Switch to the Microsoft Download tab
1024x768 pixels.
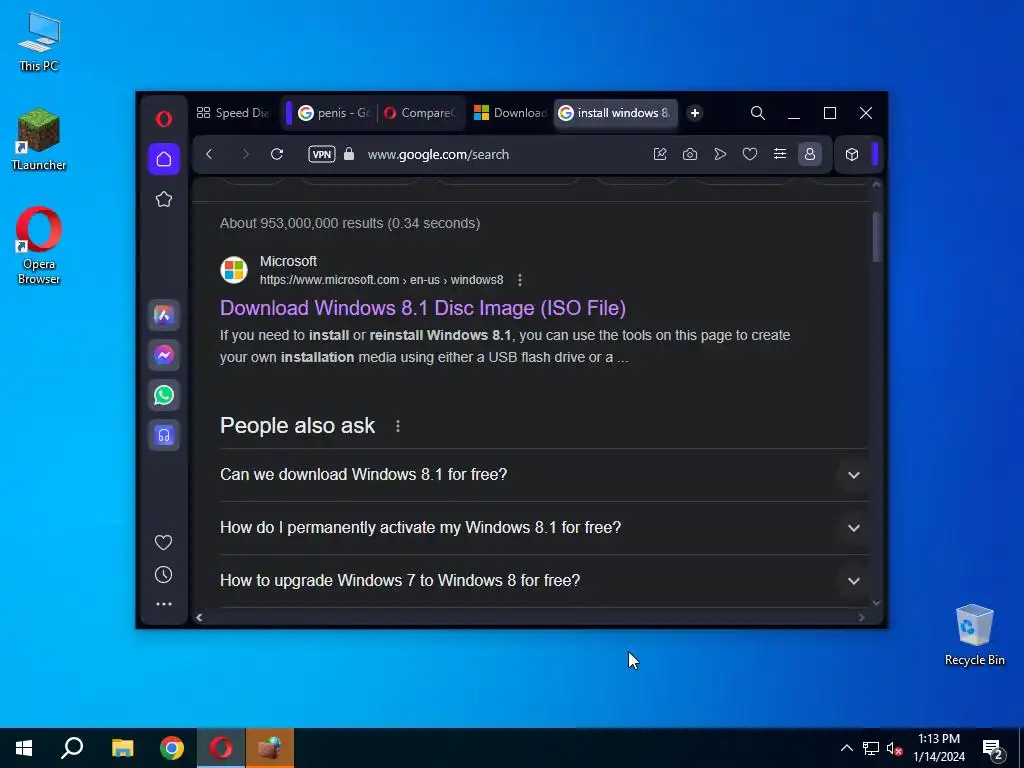click(510, 113)
